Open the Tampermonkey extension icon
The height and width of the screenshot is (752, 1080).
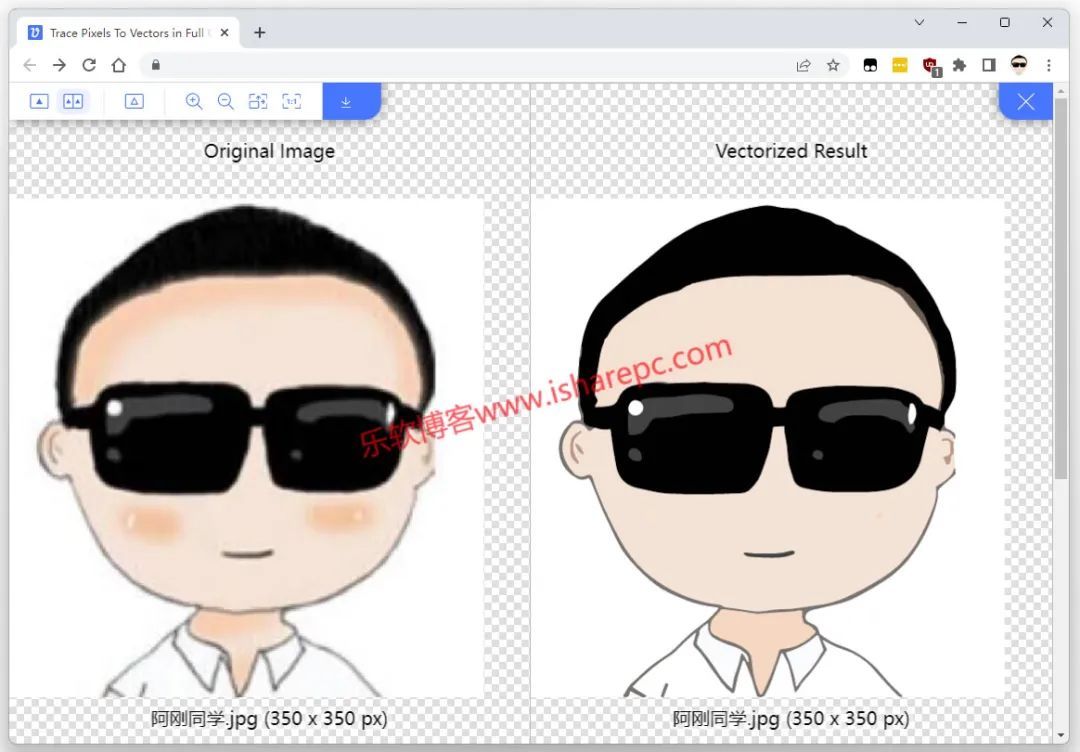(870, 65)
